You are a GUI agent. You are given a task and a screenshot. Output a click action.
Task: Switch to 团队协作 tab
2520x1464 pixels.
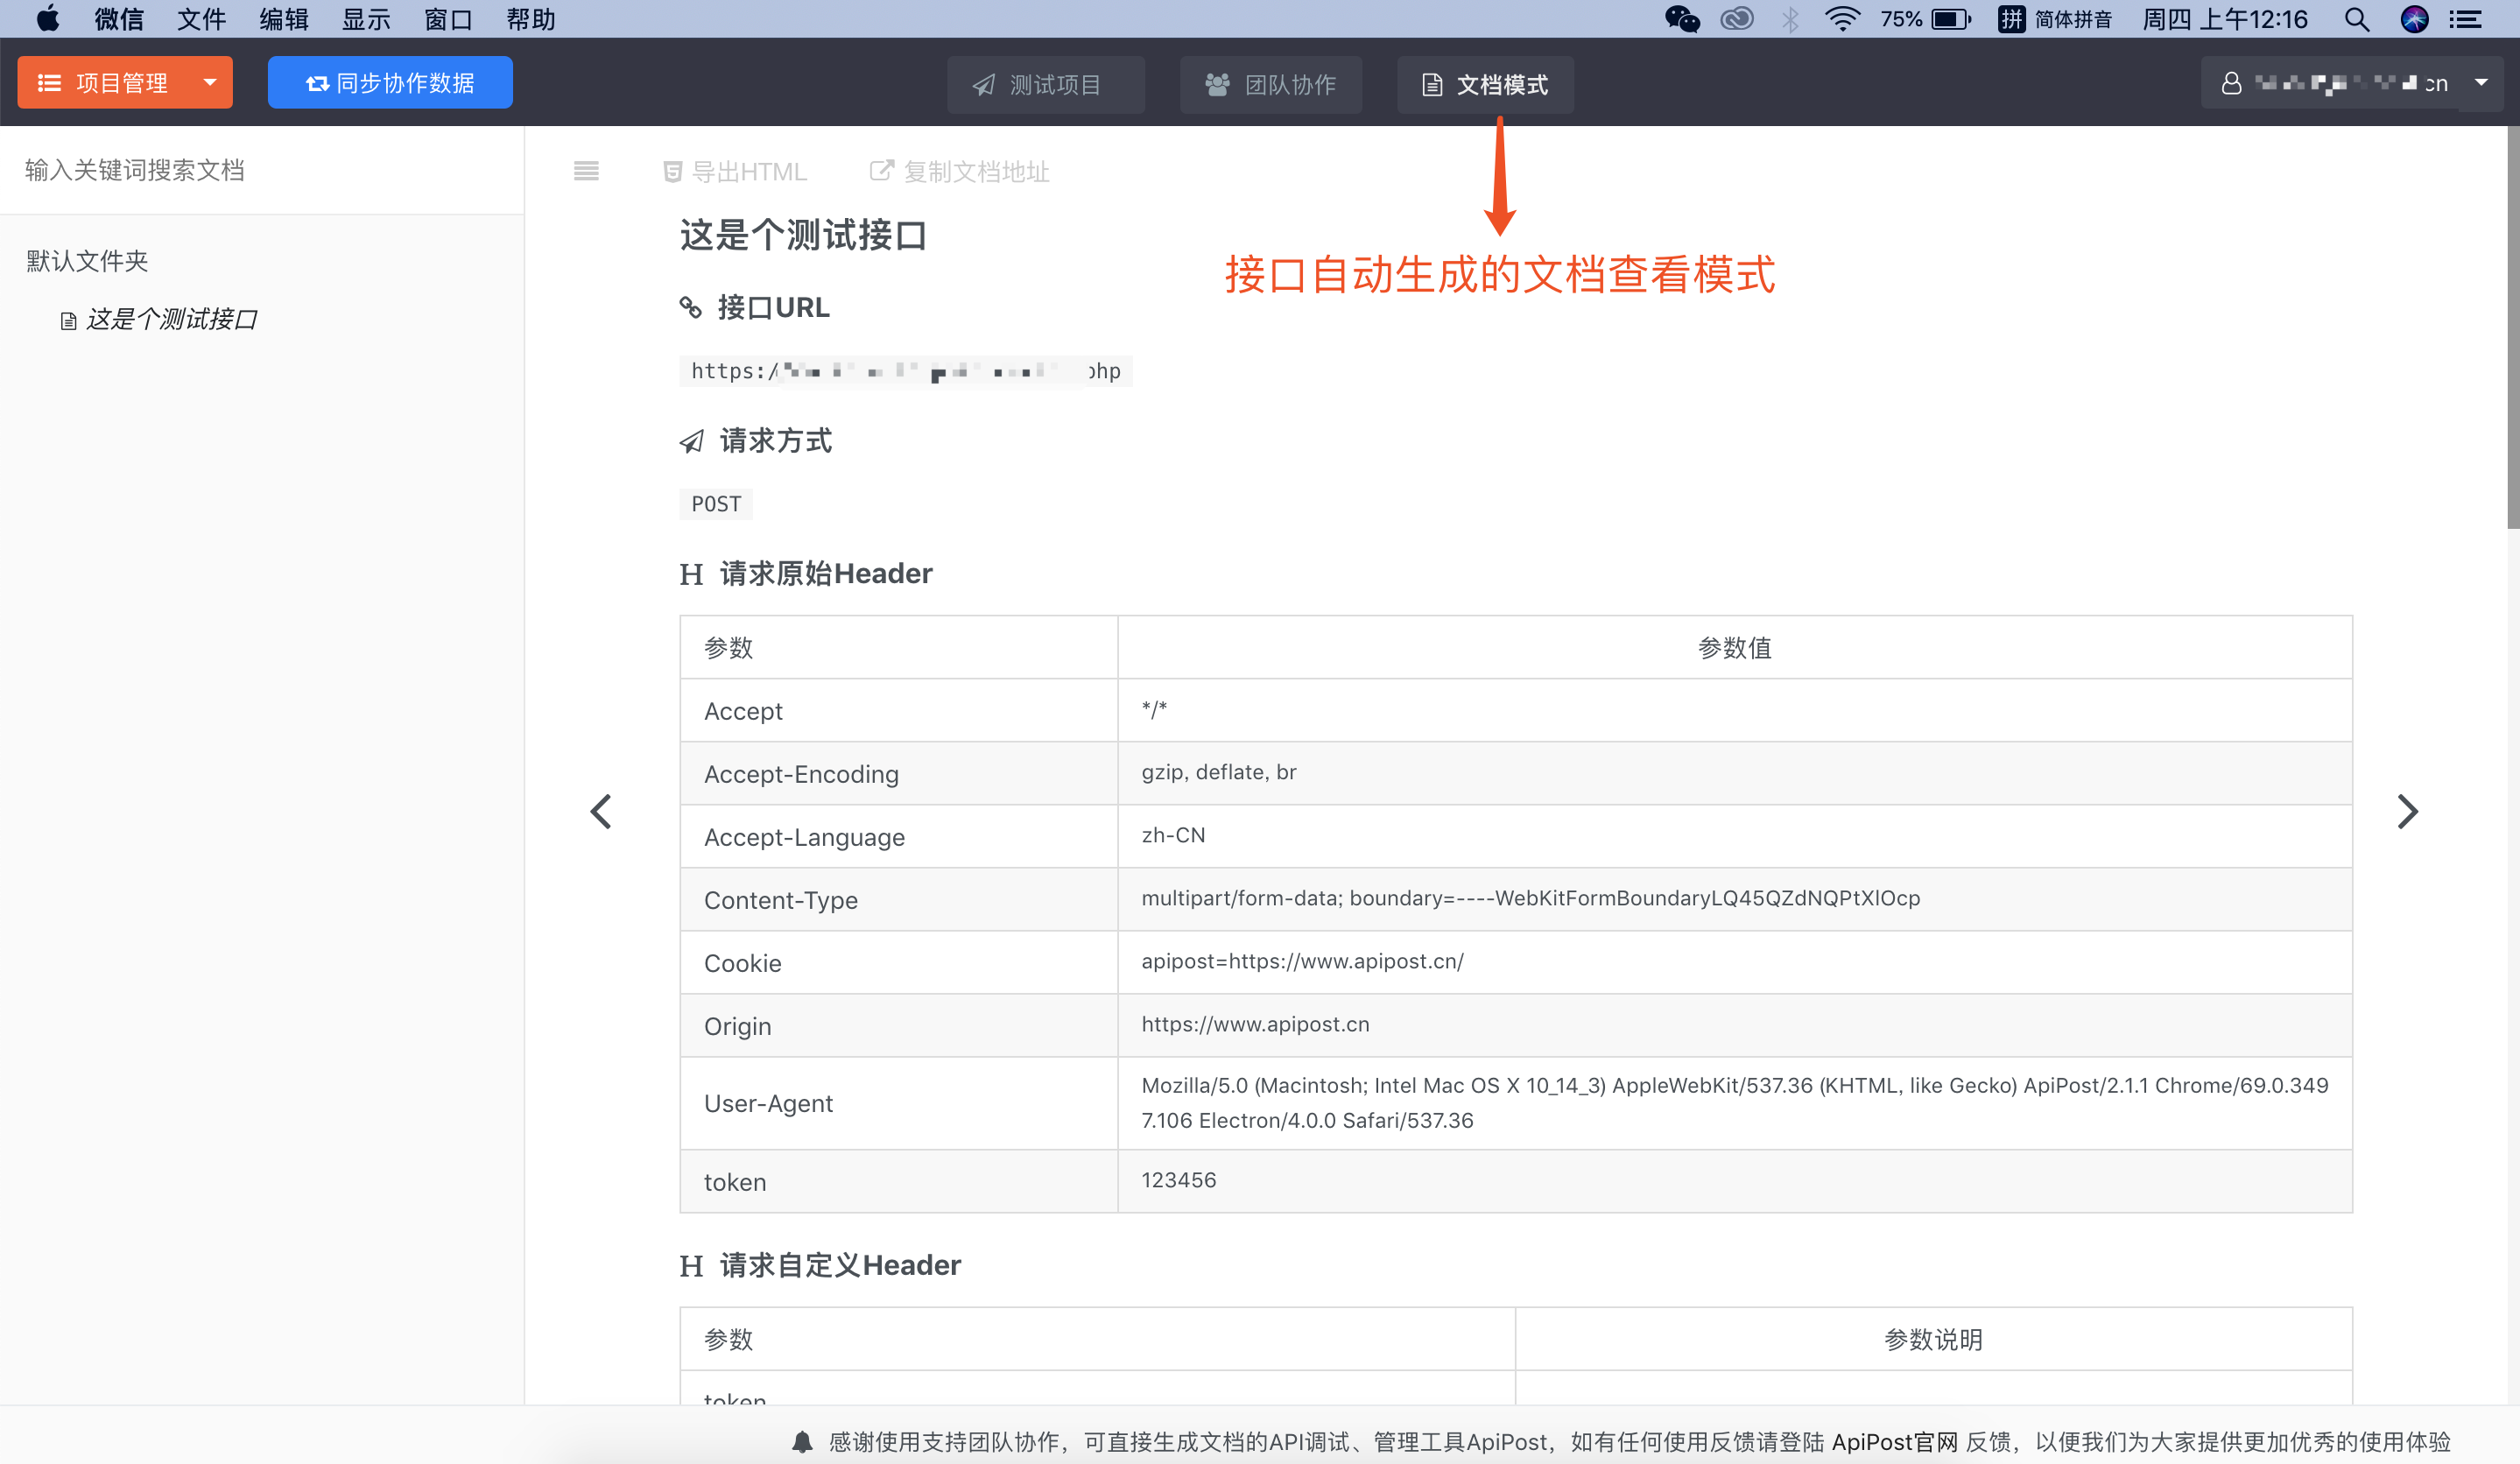1271,84
